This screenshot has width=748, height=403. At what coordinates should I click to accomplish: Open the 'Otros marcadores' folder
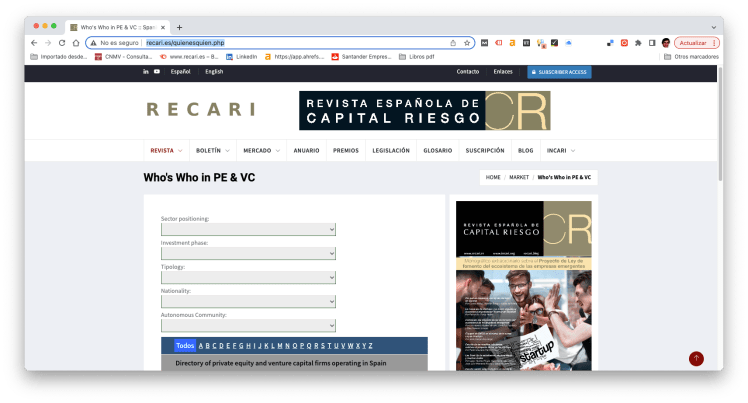tap(691, 57)
